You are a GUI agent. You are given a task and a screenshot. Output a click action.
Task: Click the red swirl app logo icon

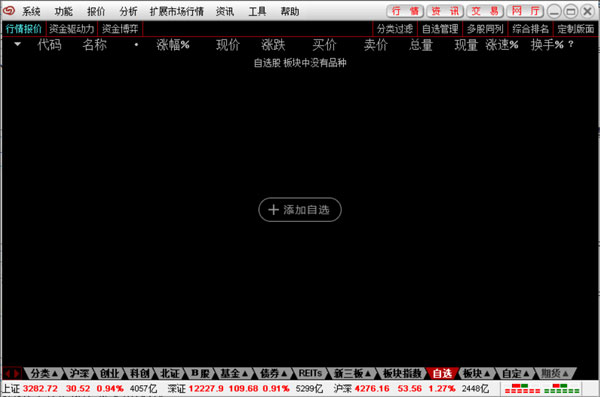click(8, 11)
